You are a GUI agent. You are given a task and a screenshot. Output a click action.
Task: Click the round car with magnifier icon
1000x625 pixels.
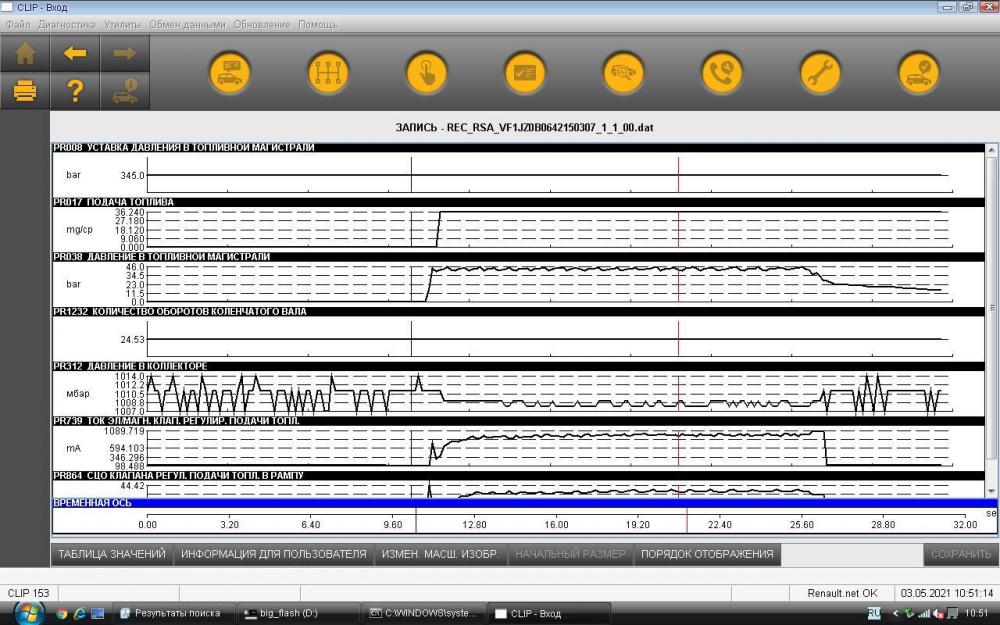[623, 73]
